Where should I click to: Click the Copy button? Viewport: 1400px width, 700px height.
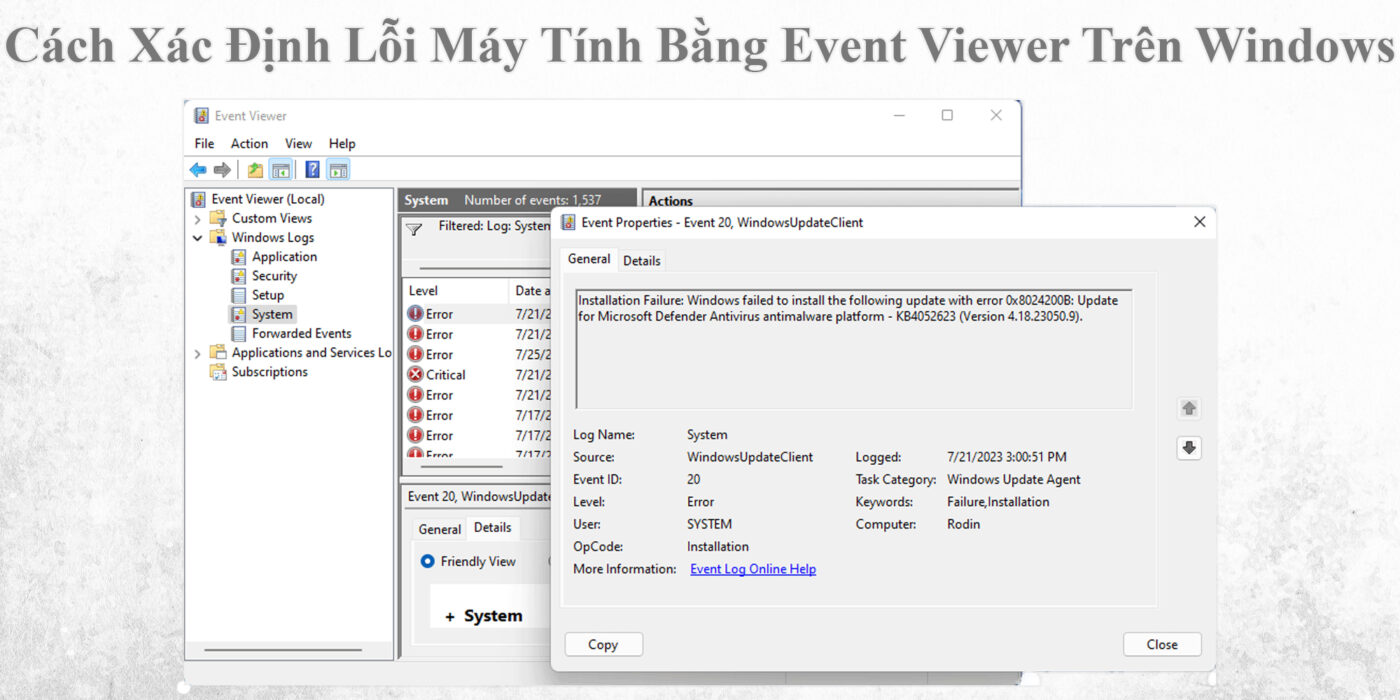point(603,645)
